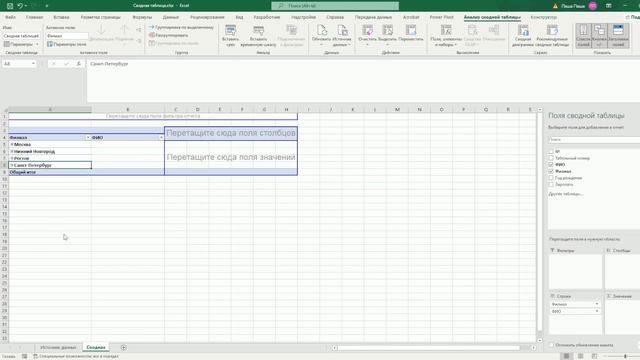Open the Формулы ribbon tab
This screenshot has width=640, height=360.
pos(142,17)
